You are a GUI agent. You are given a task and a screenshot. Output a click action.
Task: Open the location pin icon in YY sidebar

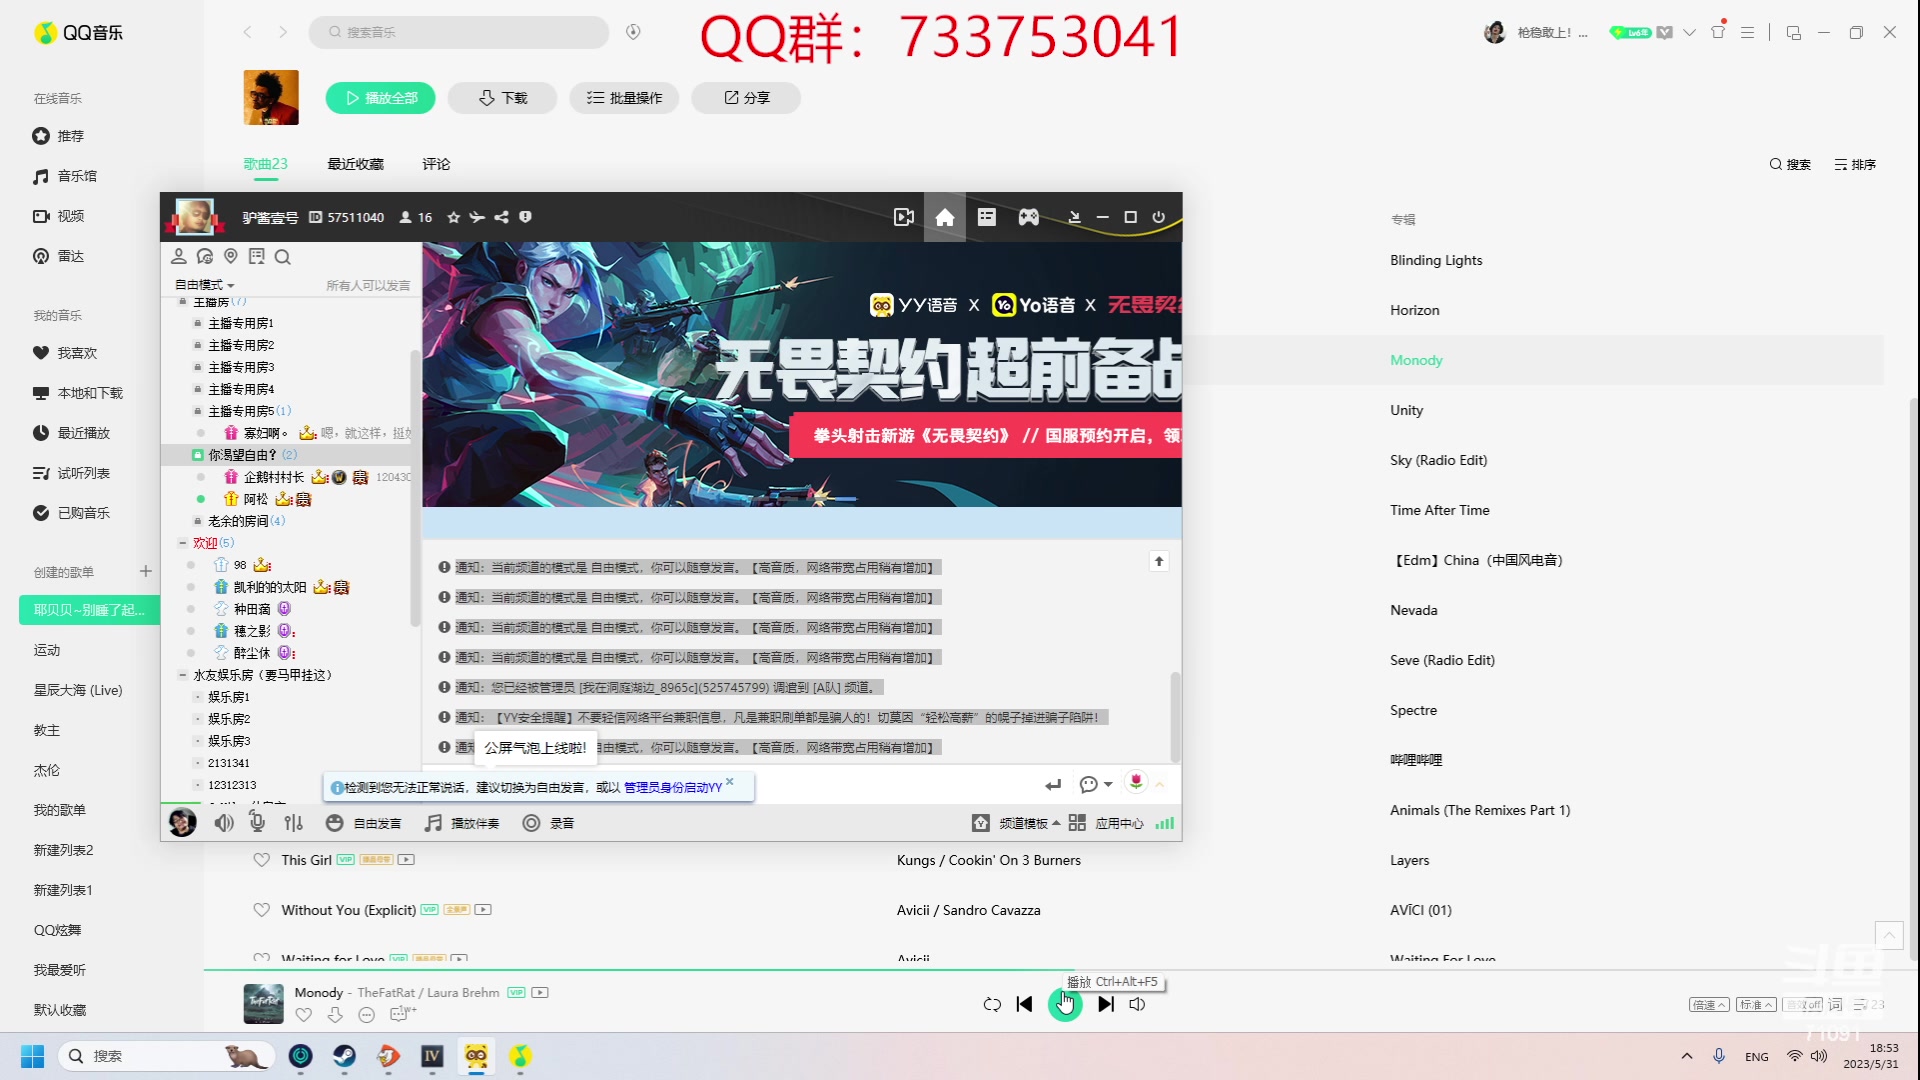(x=231, y=257)
